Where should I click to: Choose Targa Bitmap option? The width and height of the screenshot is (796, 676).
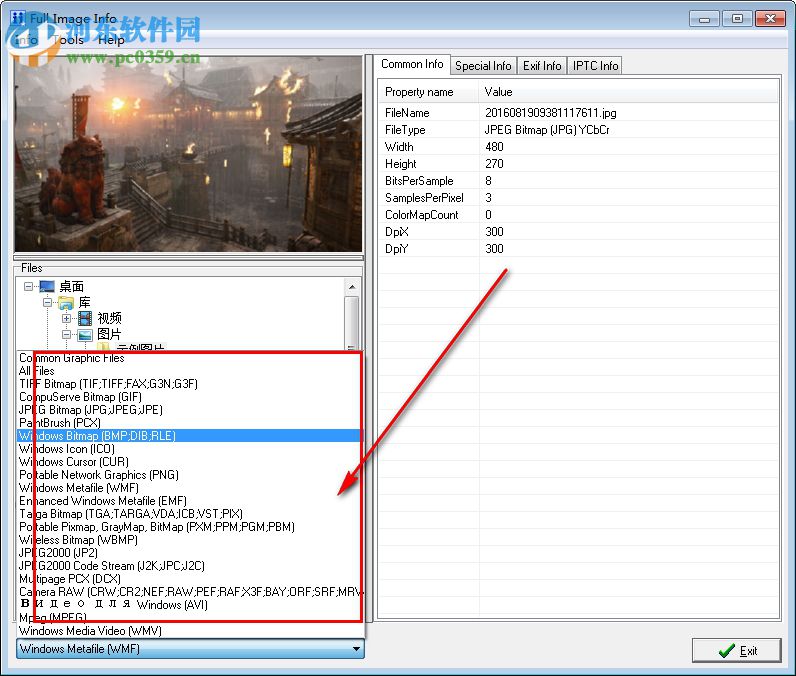pos(190,514)
